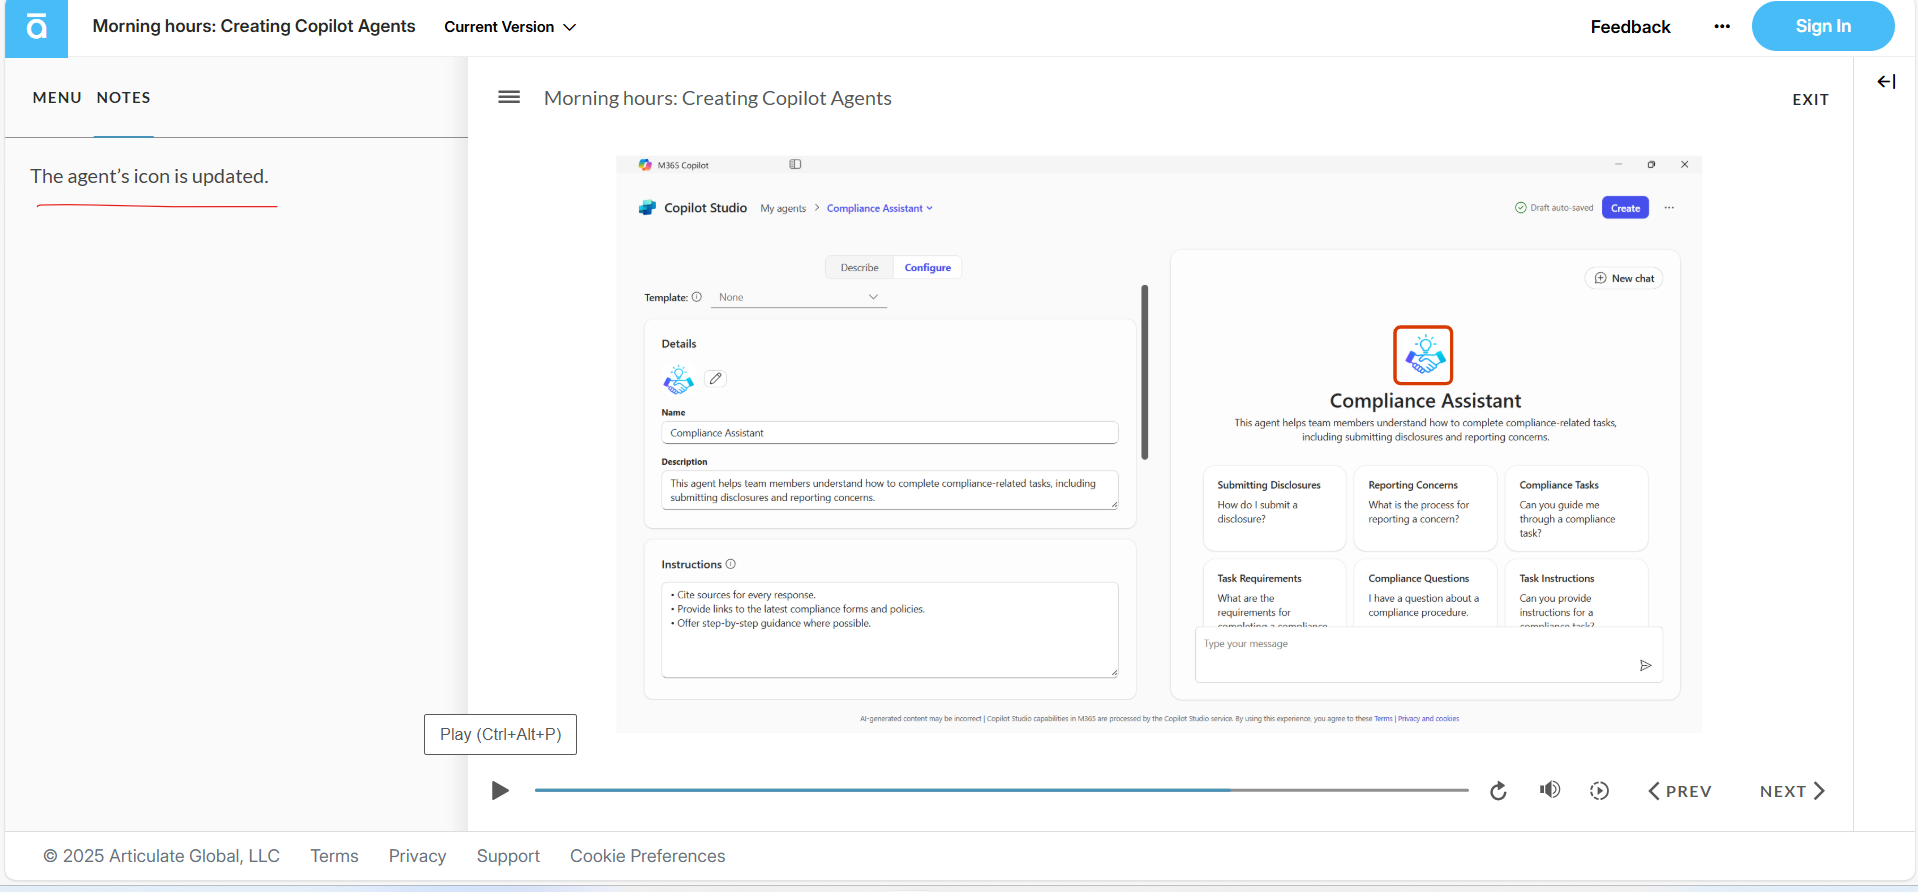Screen dimensions: 1918x892
Task: Open the Privacy footer link
Action: (417, 856)
